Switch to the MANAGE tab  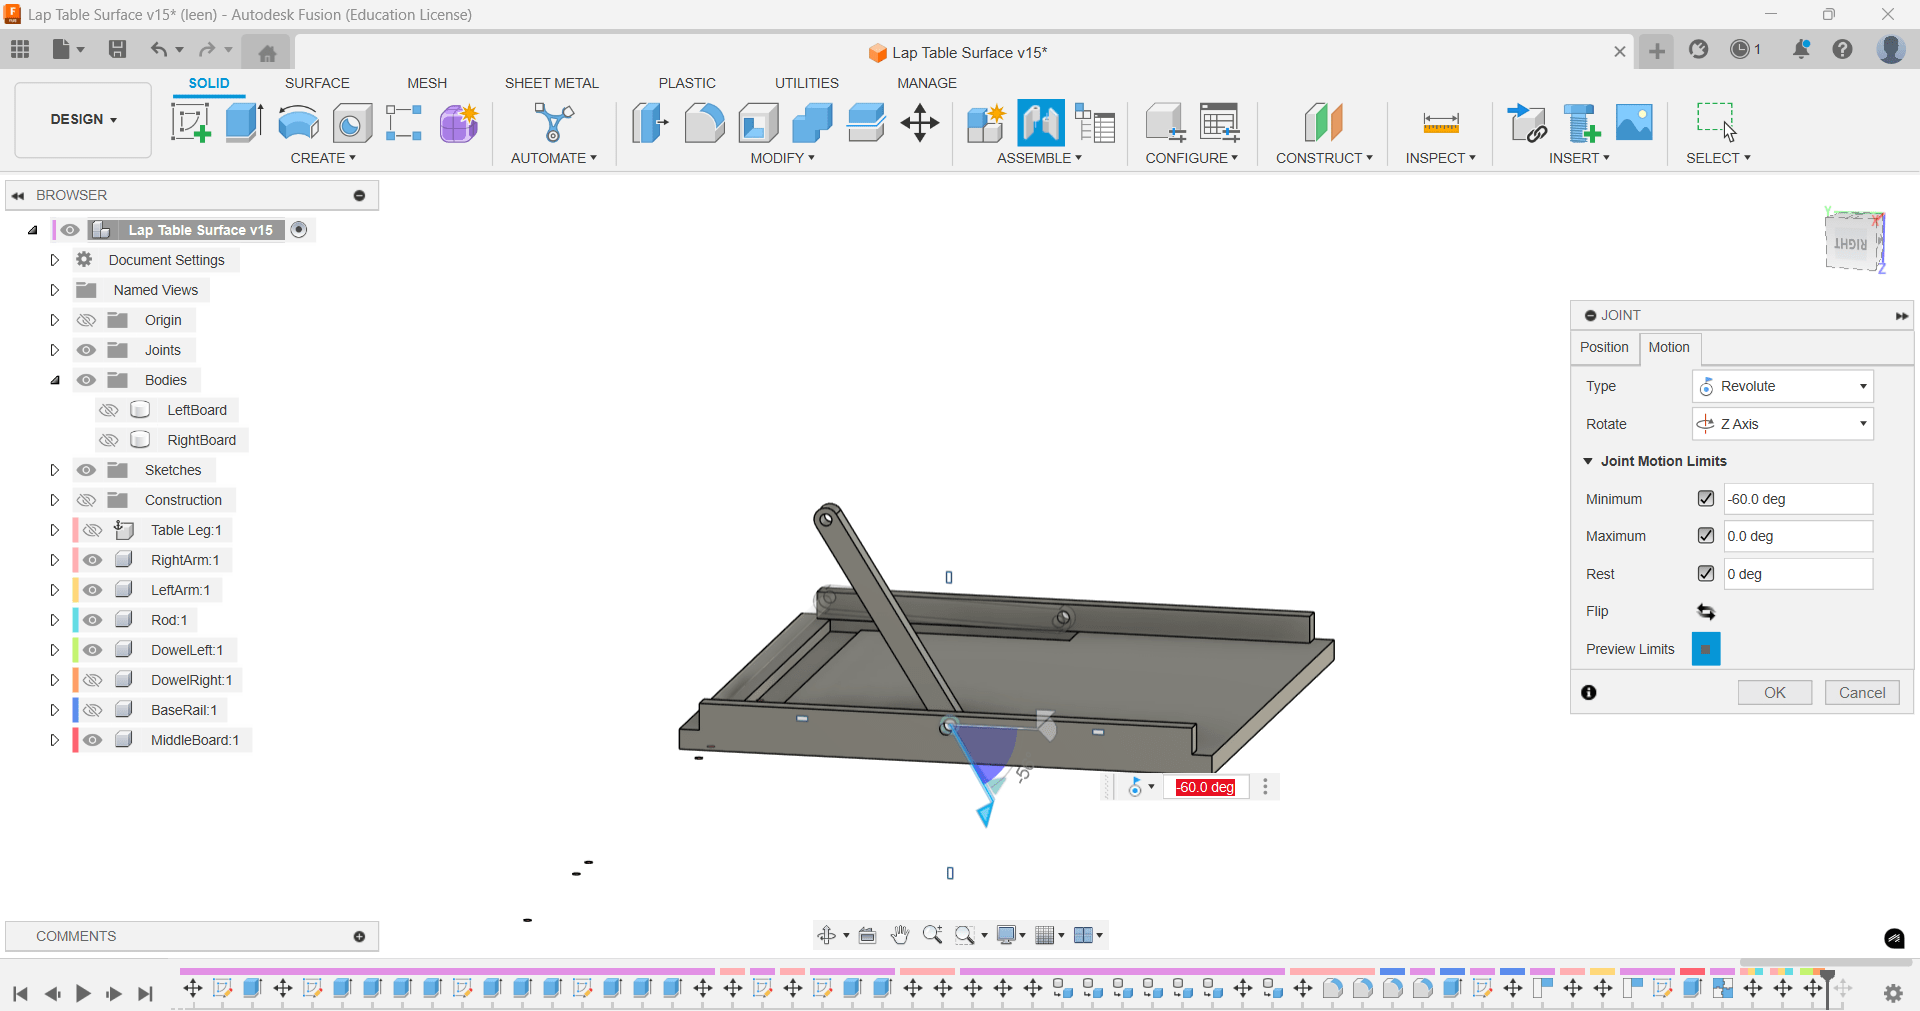coord(927,83)
